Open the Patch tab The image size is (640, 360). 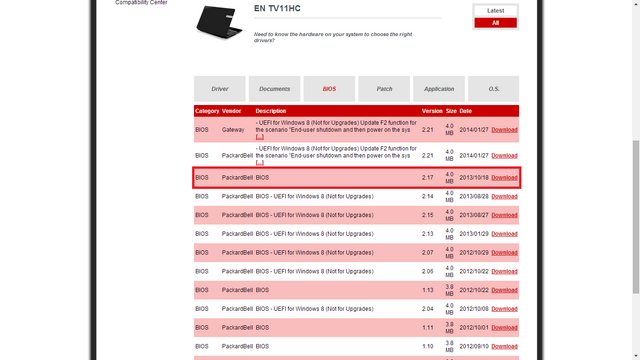click(384, 89)
